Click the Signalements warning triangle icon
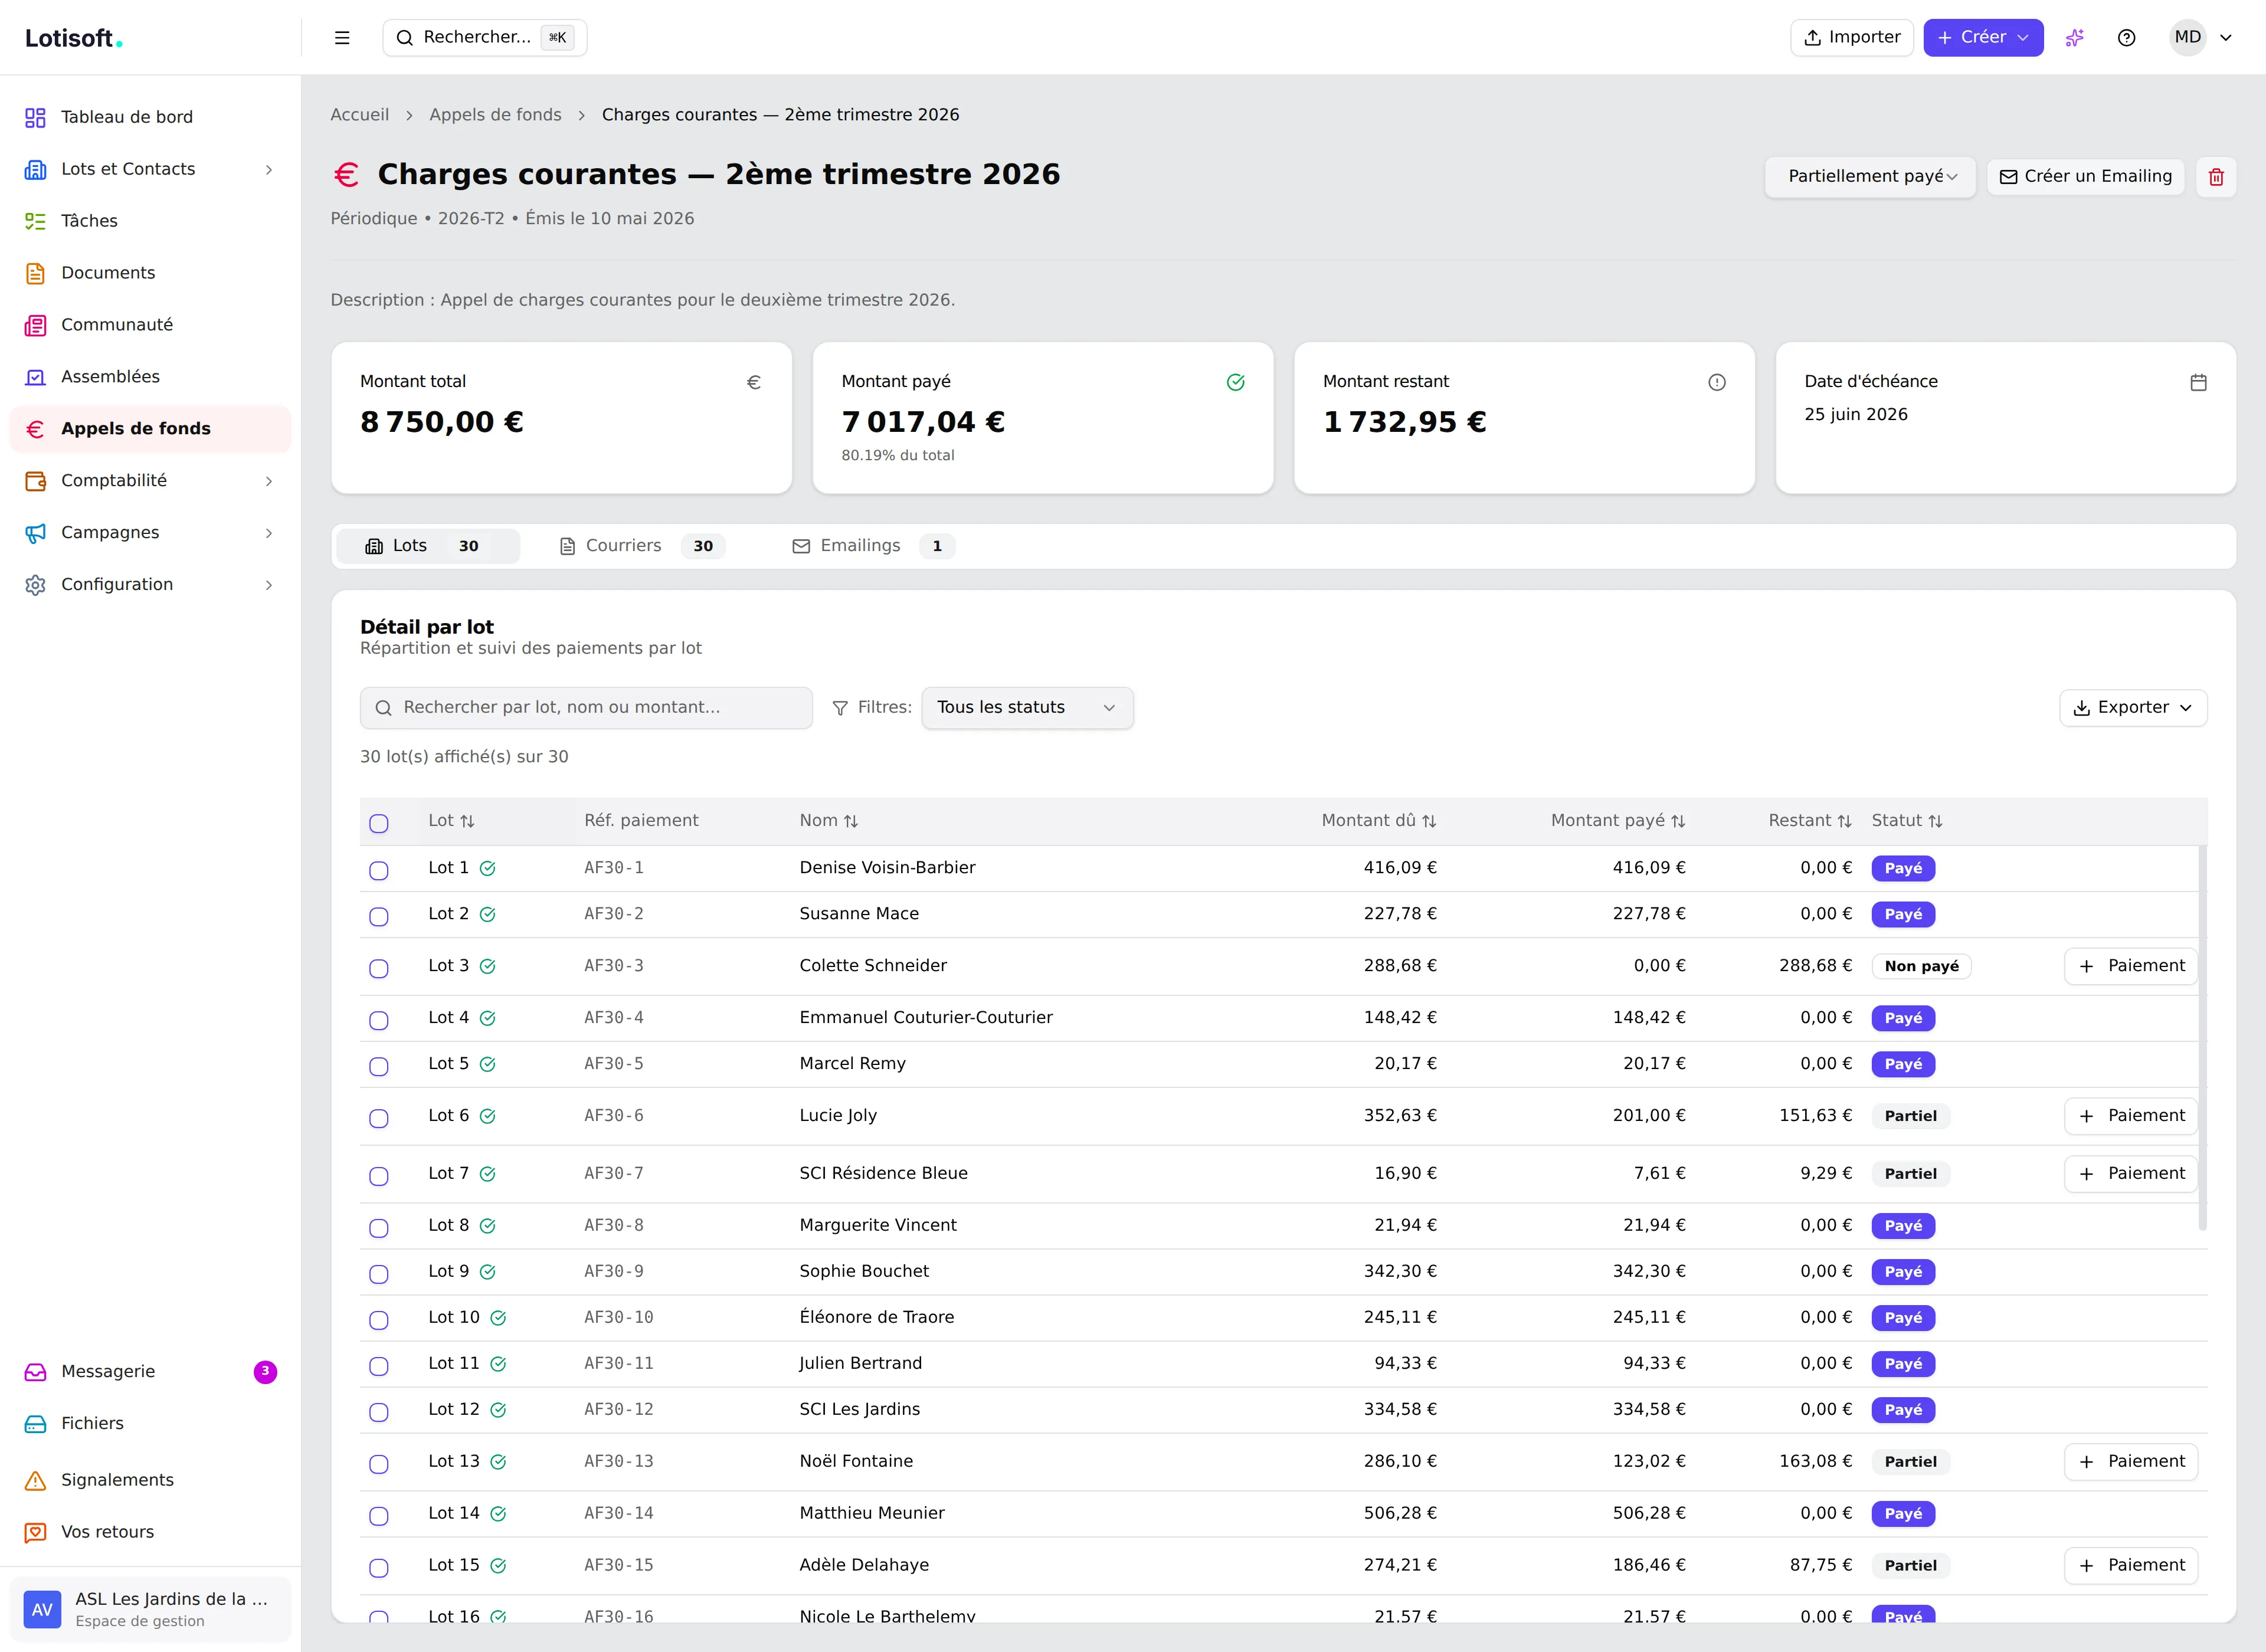The image size is (2266, 1652). (35, 1481)
